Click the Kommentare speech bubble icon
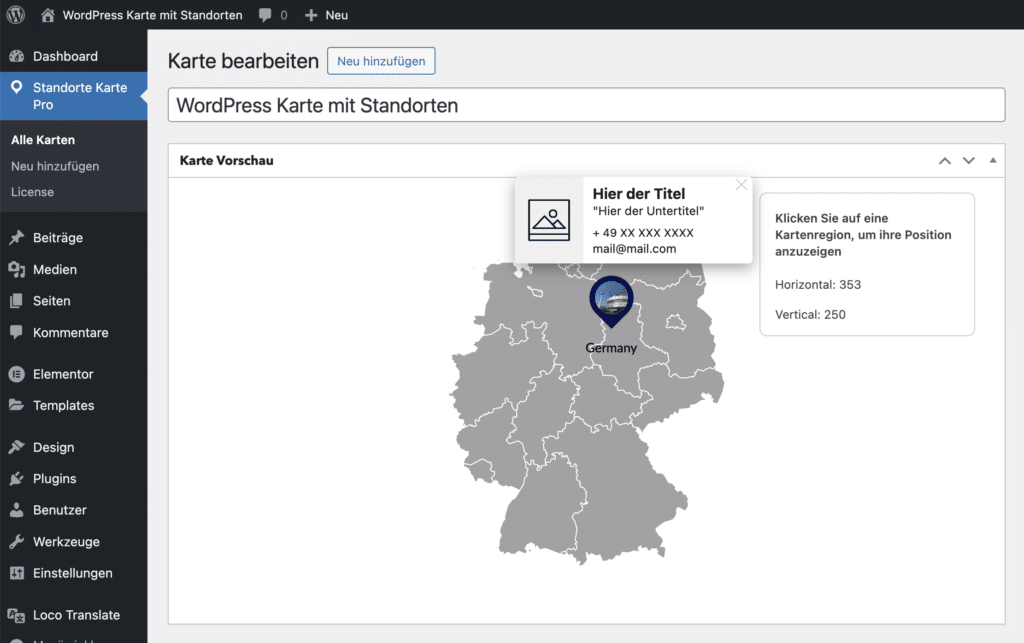The height and width of the screenshot is (643, 1024). tap(16, 332)
